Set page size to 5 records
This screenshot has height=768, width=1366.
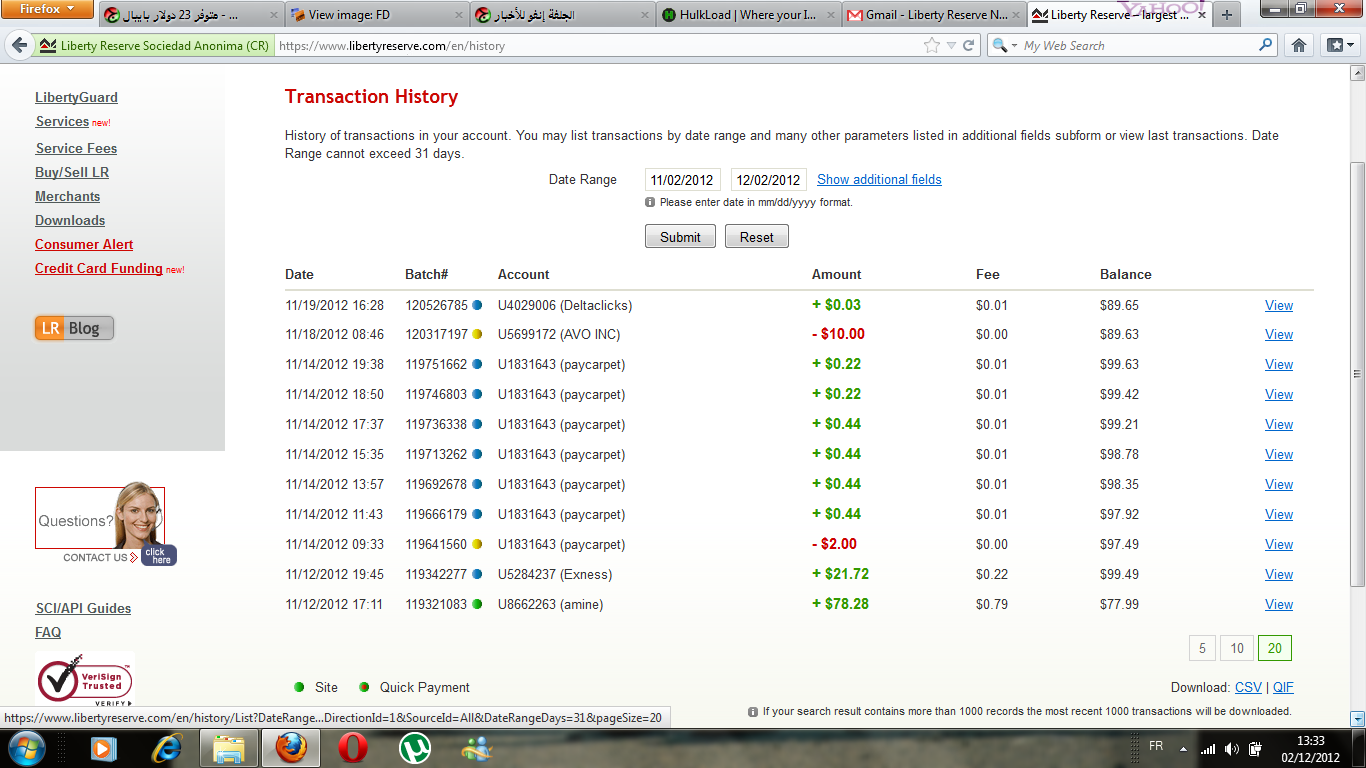tap(1201, 648)
